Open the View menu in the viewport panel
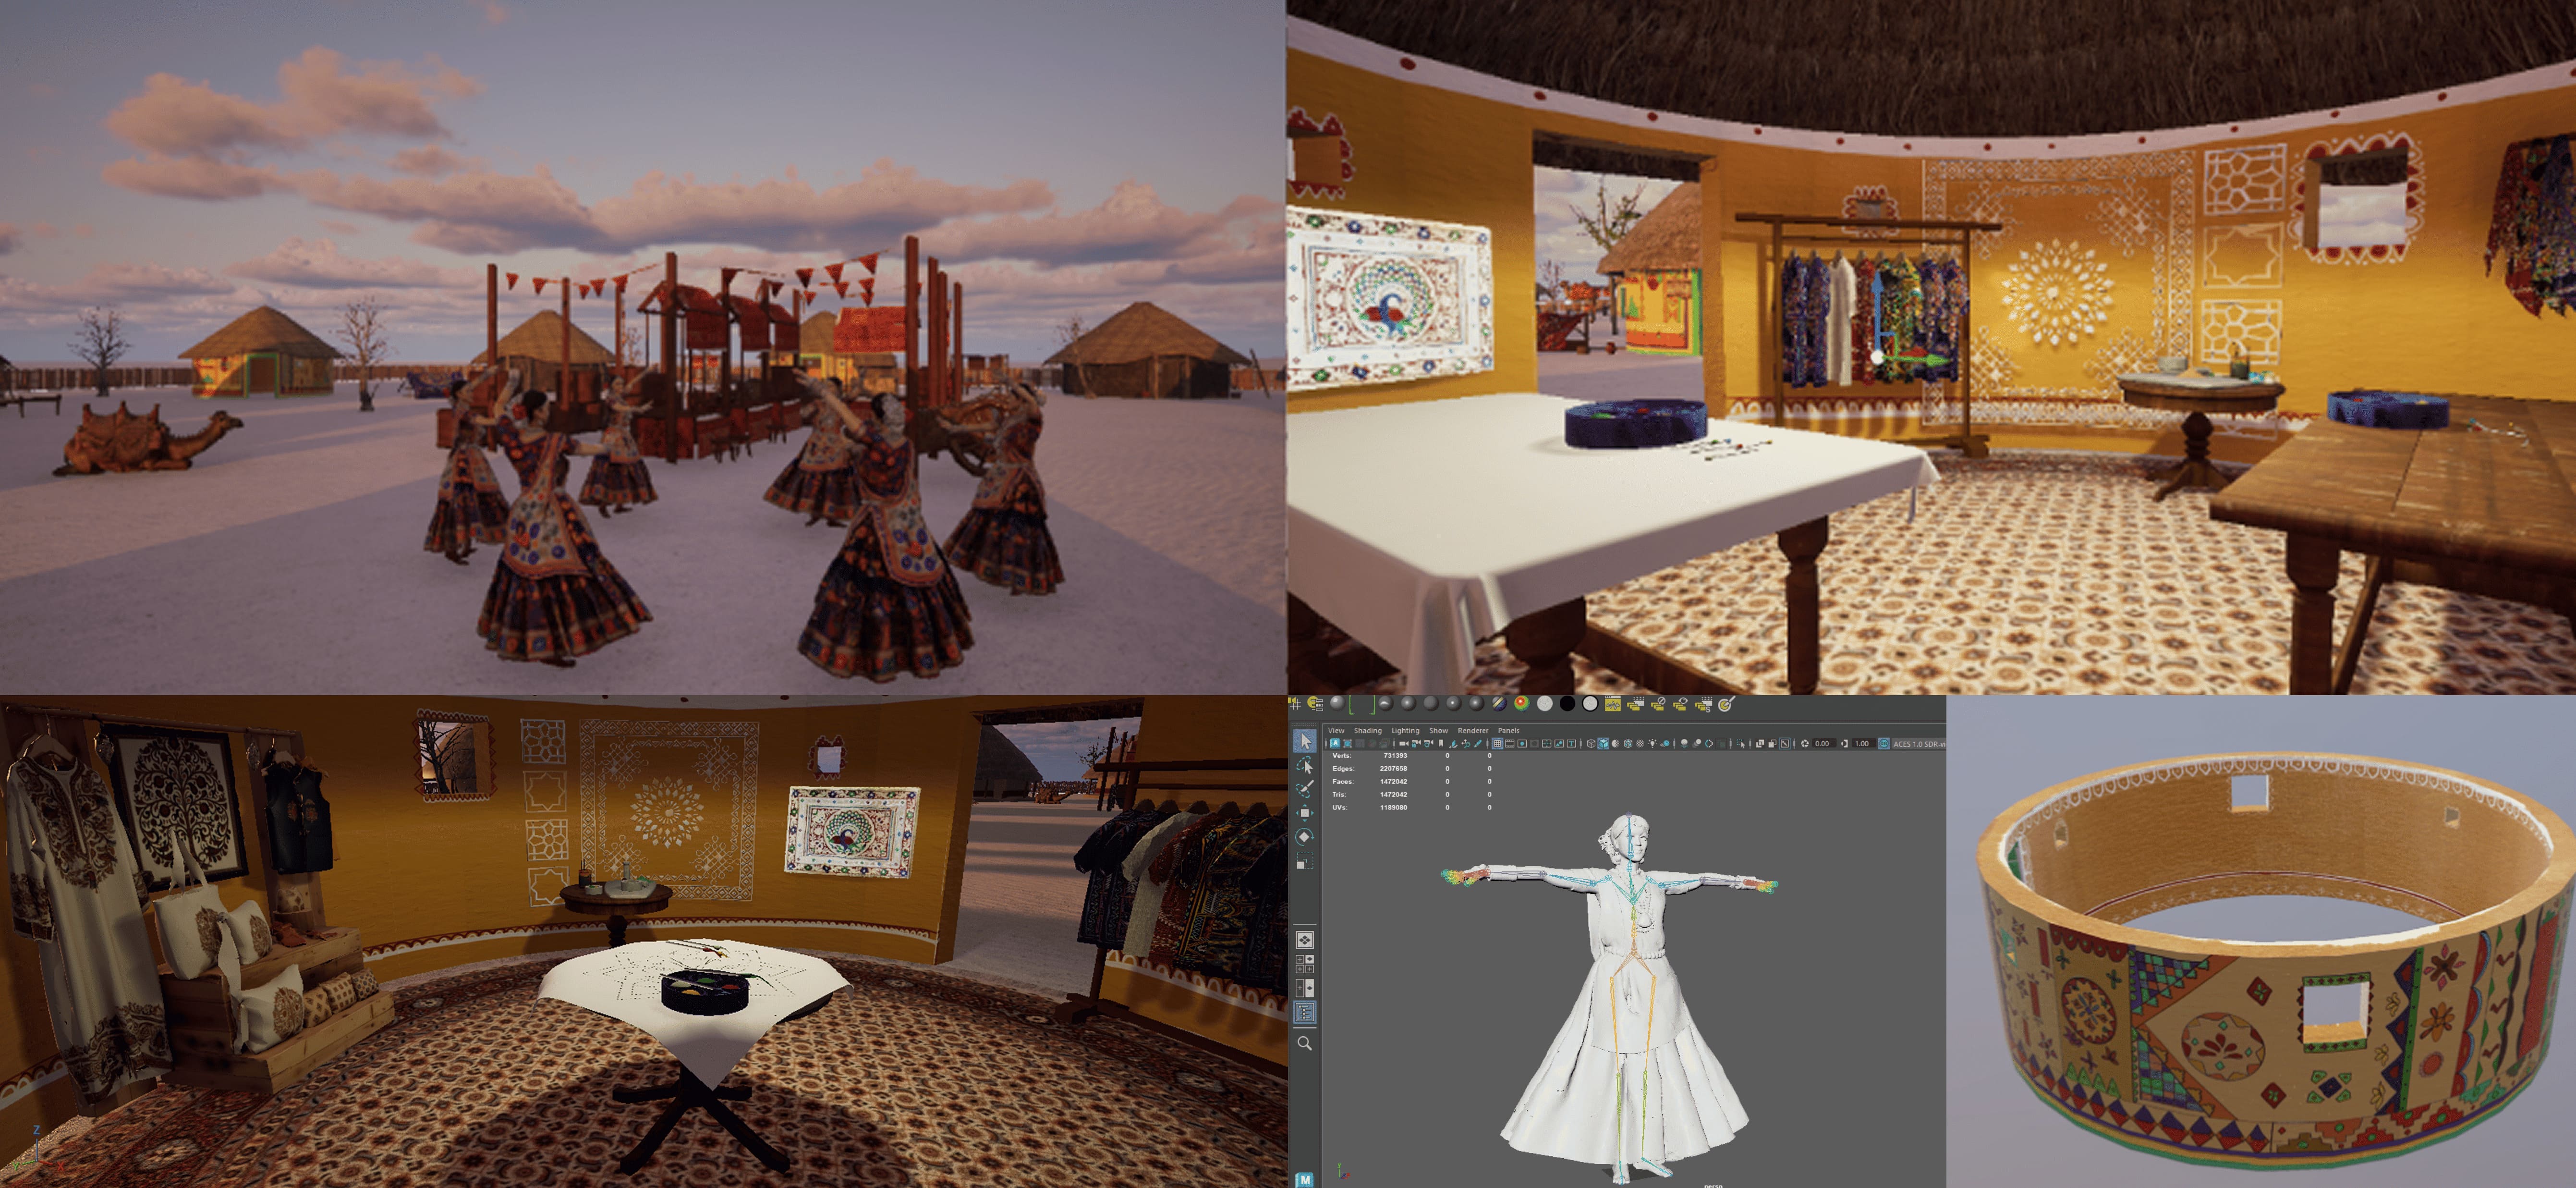The image size is (2576, 1188). pos(1336,730)
